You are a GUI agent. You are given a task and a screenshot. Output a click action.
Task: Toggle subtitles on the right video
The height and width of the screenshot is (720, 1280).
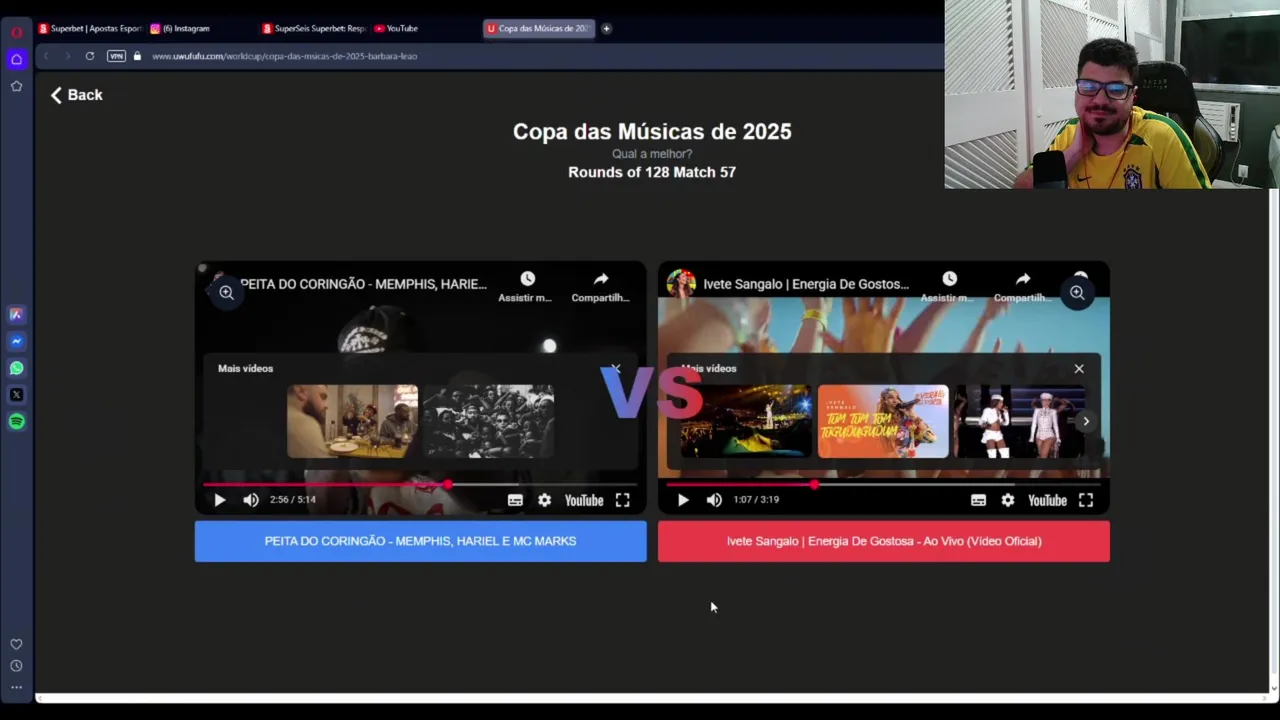[x=978, y=500]
